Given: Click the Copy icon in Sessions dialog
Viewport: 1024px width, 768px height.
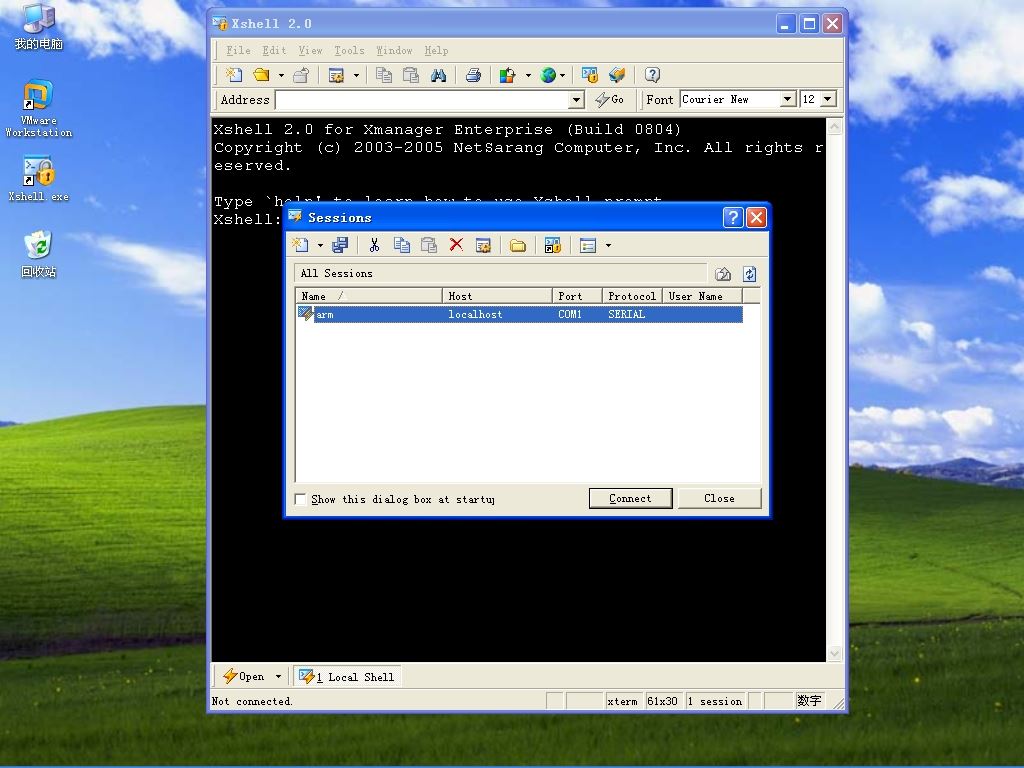Looking at the screenshot, I should point(402,246).
